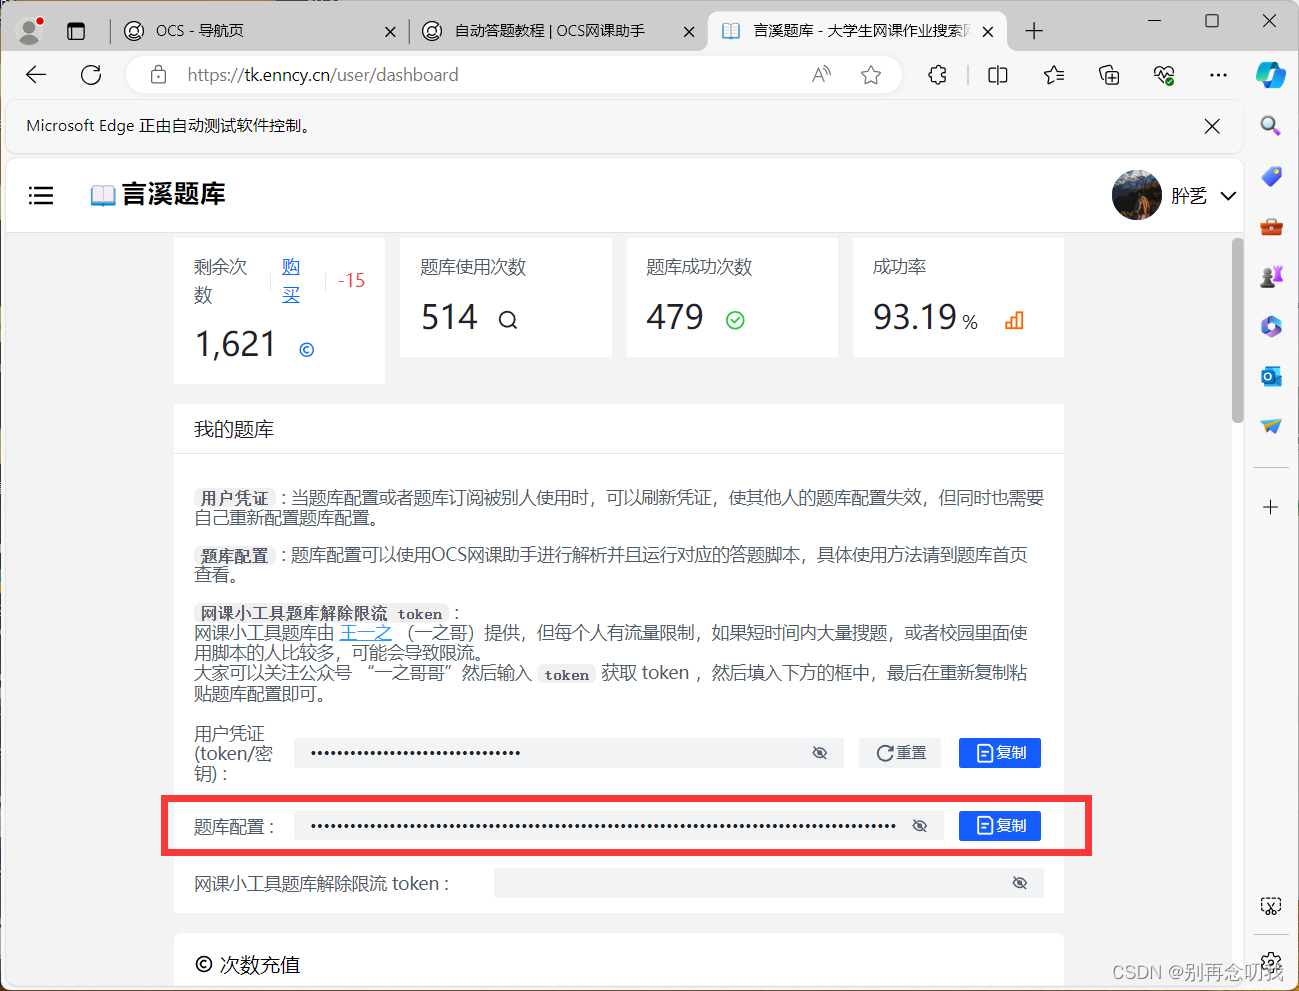Focus the 题库配置 masked field
Image resolution: width=1299 pixels, height=991 pixels.
pyautogui.click(x=619, y=826)
